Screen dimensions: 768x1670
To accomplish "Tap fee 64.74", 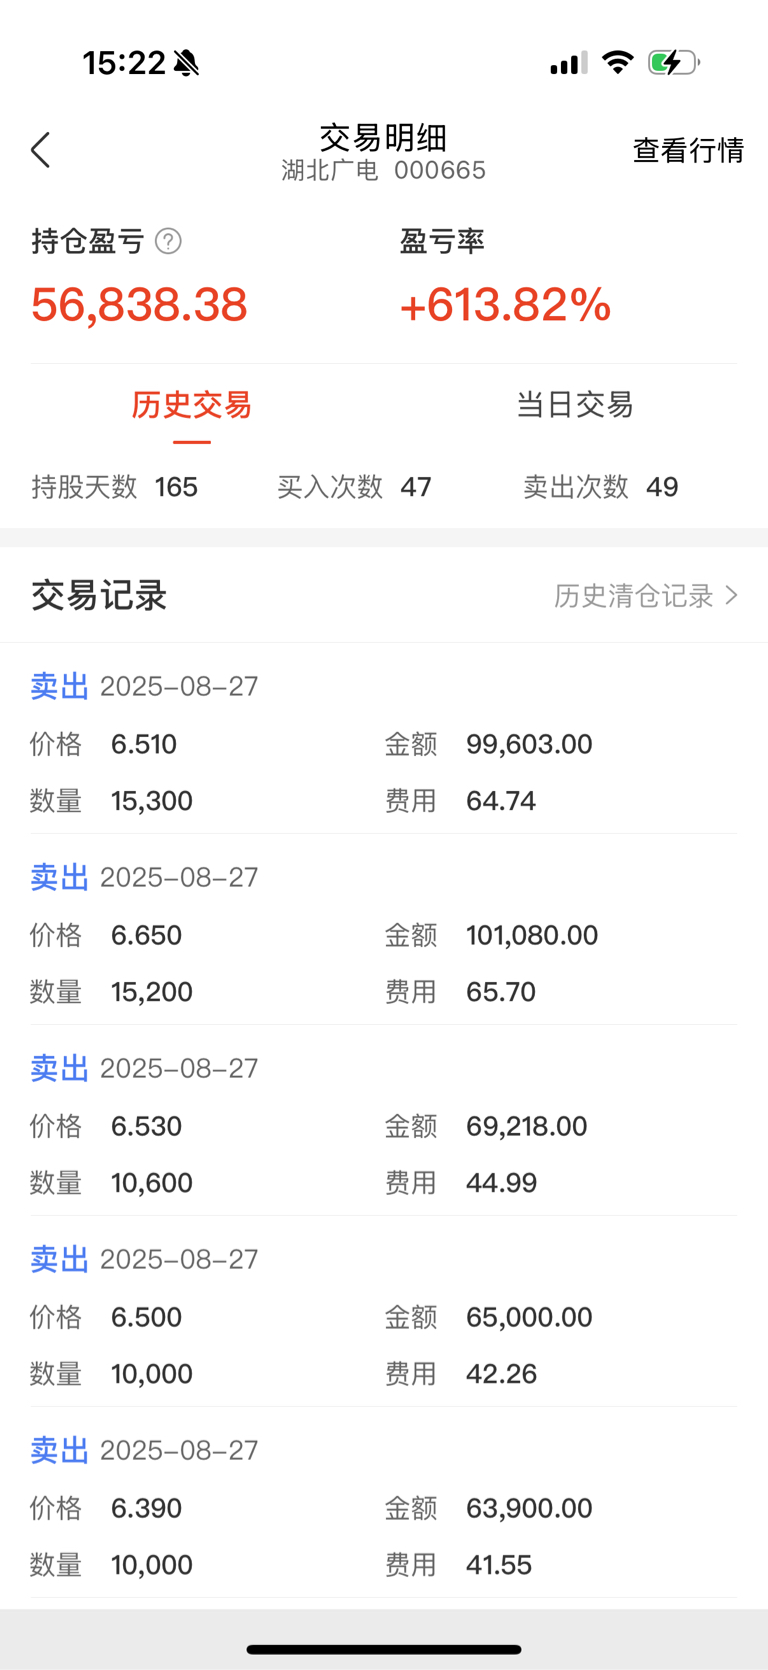I will (501, 801).
